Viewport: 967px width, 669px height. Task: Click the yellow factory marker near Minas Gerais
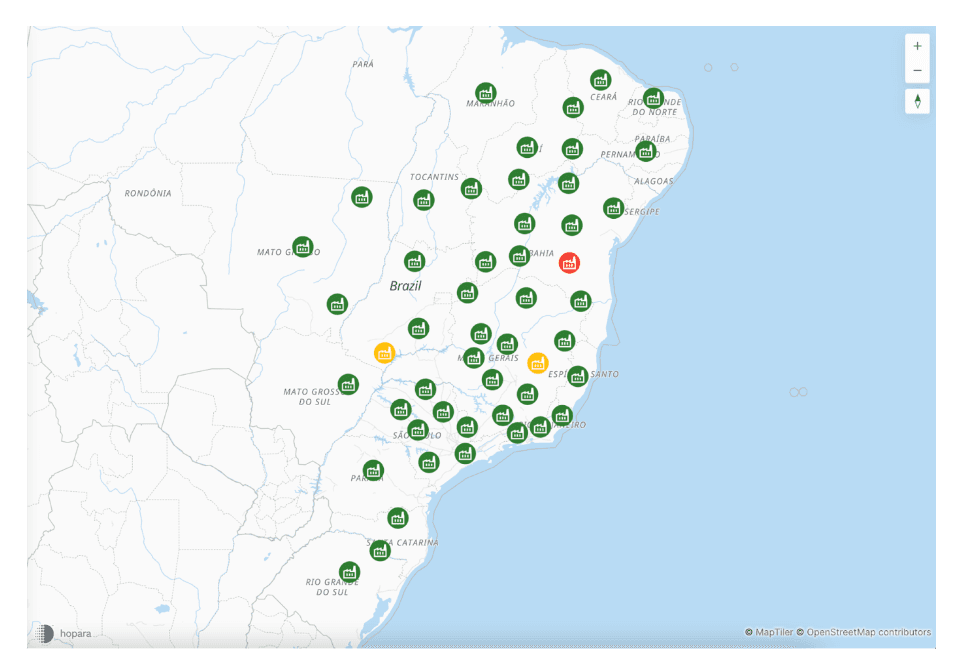click(536, 363)
